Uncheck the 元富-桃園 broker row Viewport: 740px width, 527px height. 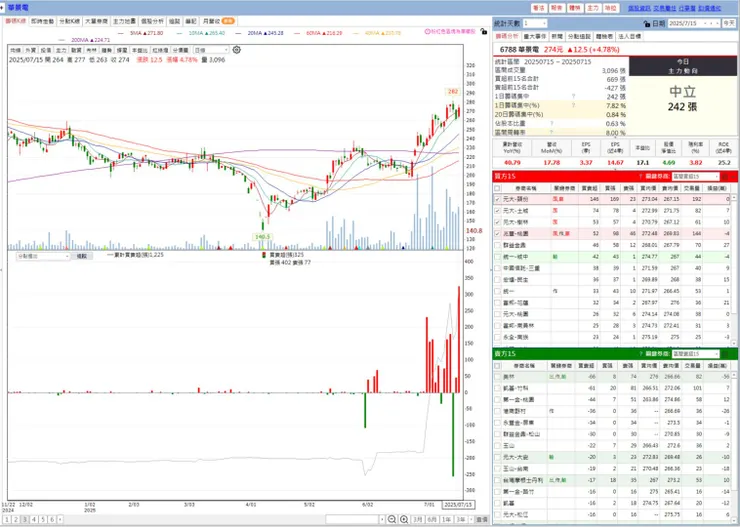click(x=497, y=234)
